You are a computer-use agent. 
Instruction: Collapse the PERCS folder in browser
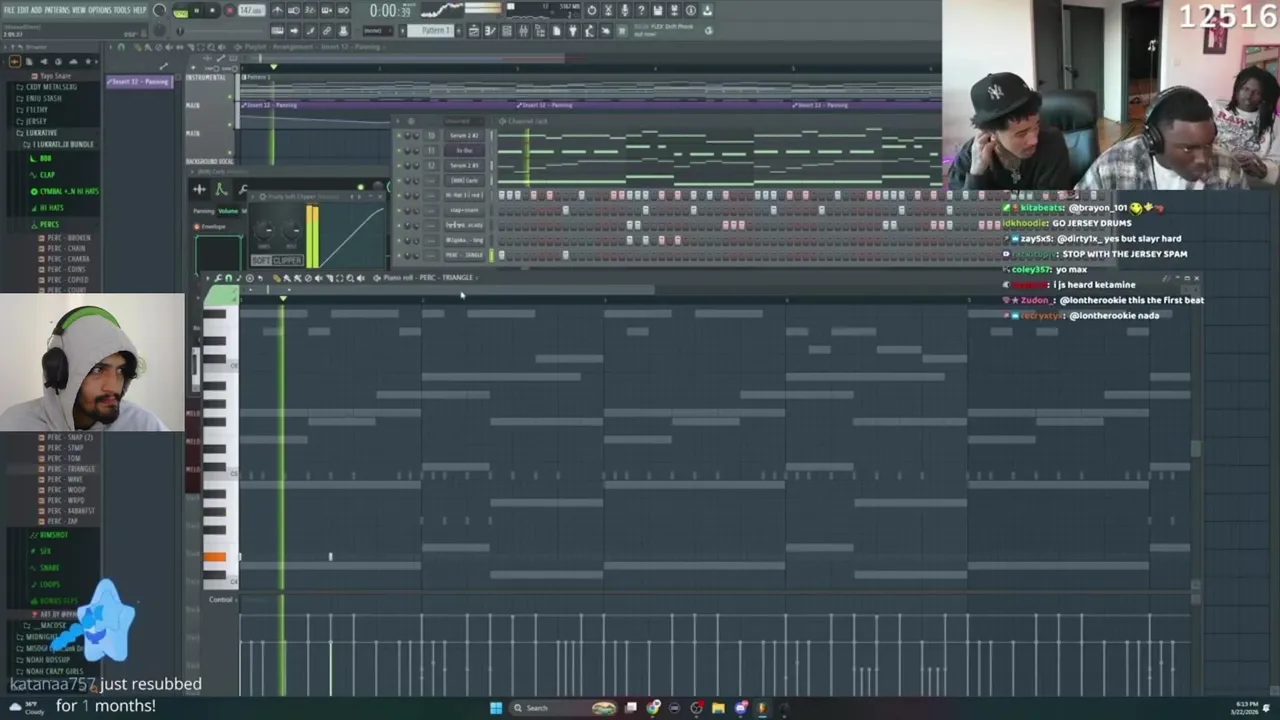coord(49,224)
